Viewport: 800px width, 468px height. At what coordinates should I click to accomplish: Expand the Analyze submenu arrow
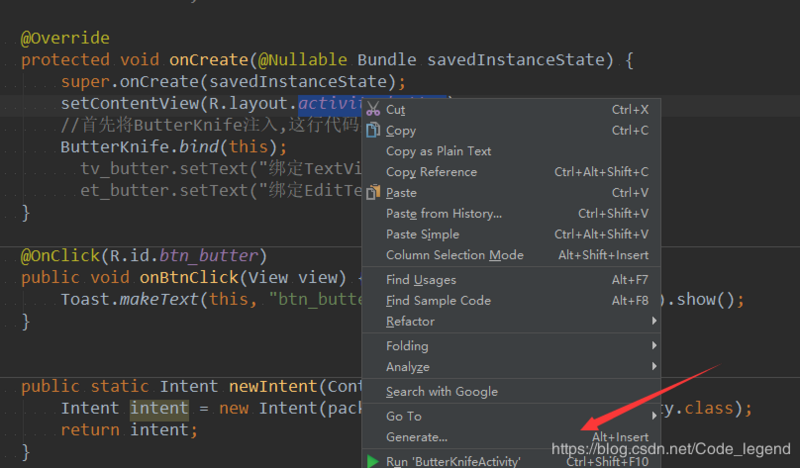point(654,366)
